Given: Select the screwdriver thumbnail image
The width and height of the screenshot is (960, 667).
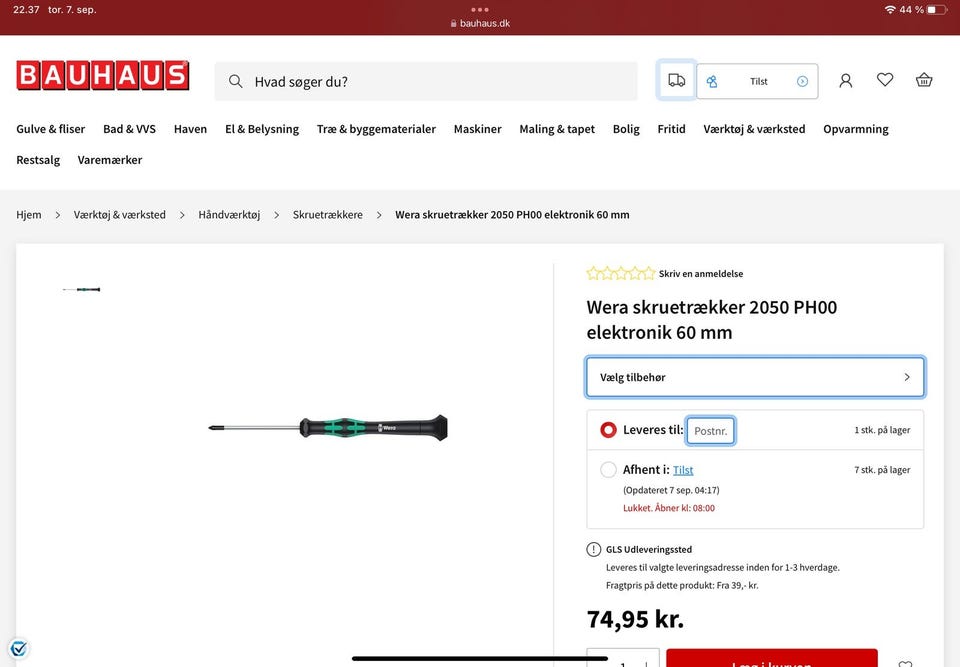Looking at the screenshot, I should pyautogui.click(x=81, y=289).
